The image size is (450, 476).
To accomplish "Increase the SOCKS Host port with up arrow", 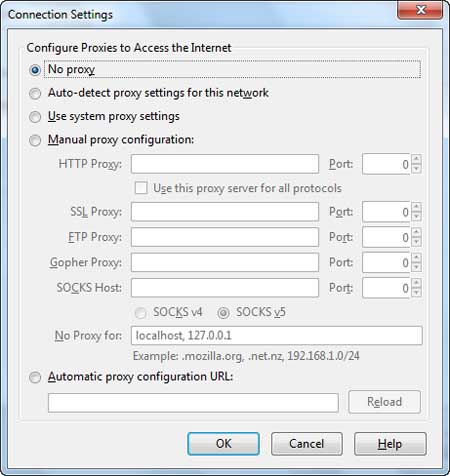I will 416,283.
